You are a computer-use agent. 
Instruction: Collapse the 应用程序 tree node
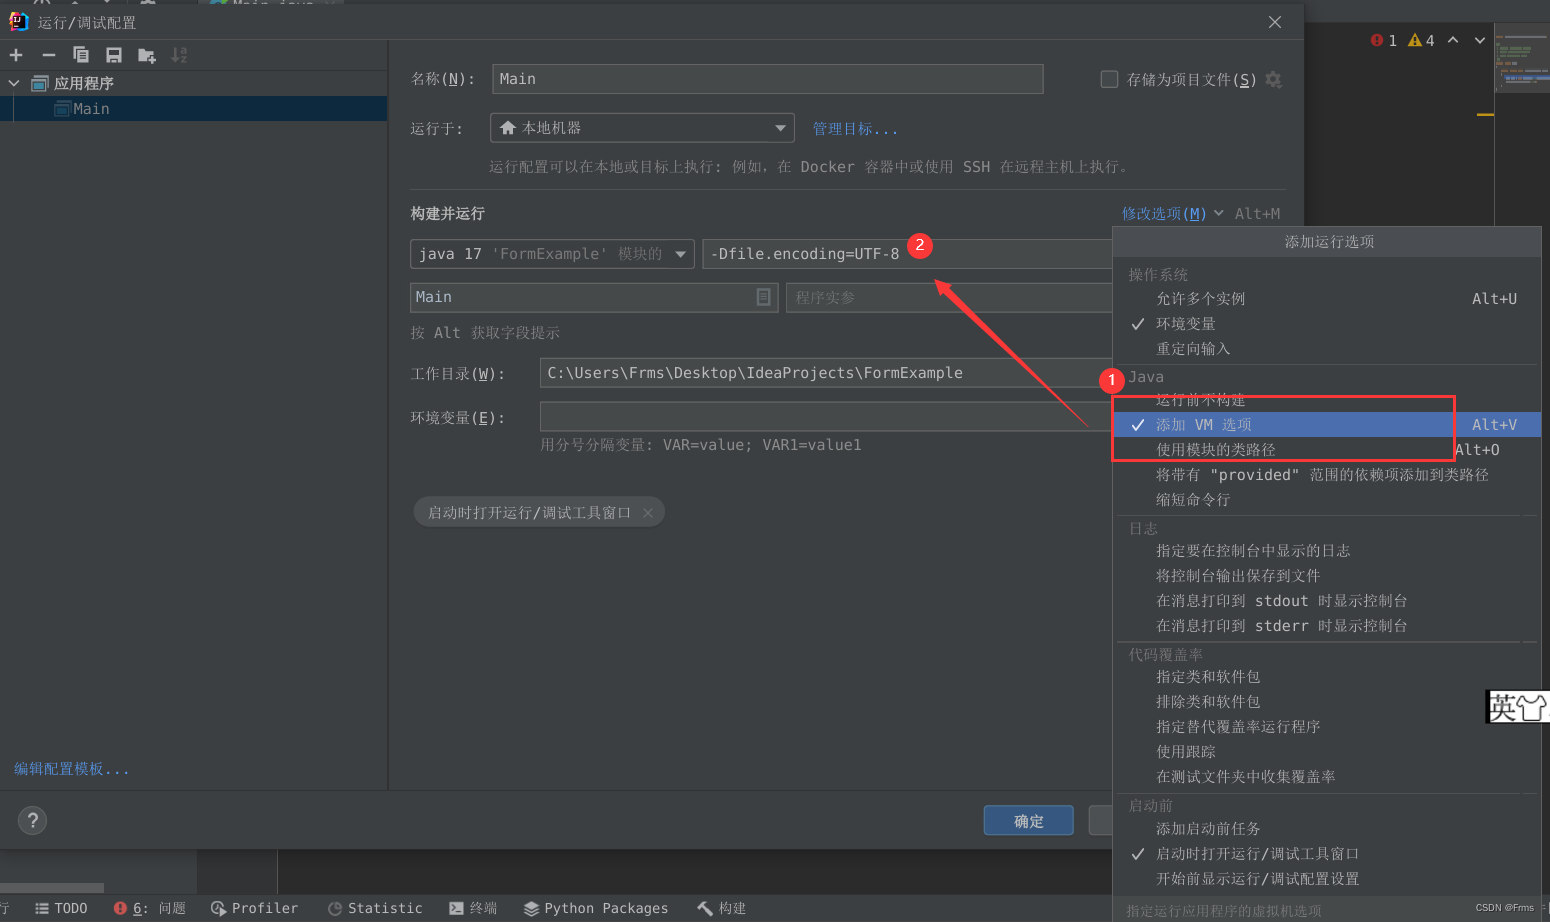tap(14, 83)
